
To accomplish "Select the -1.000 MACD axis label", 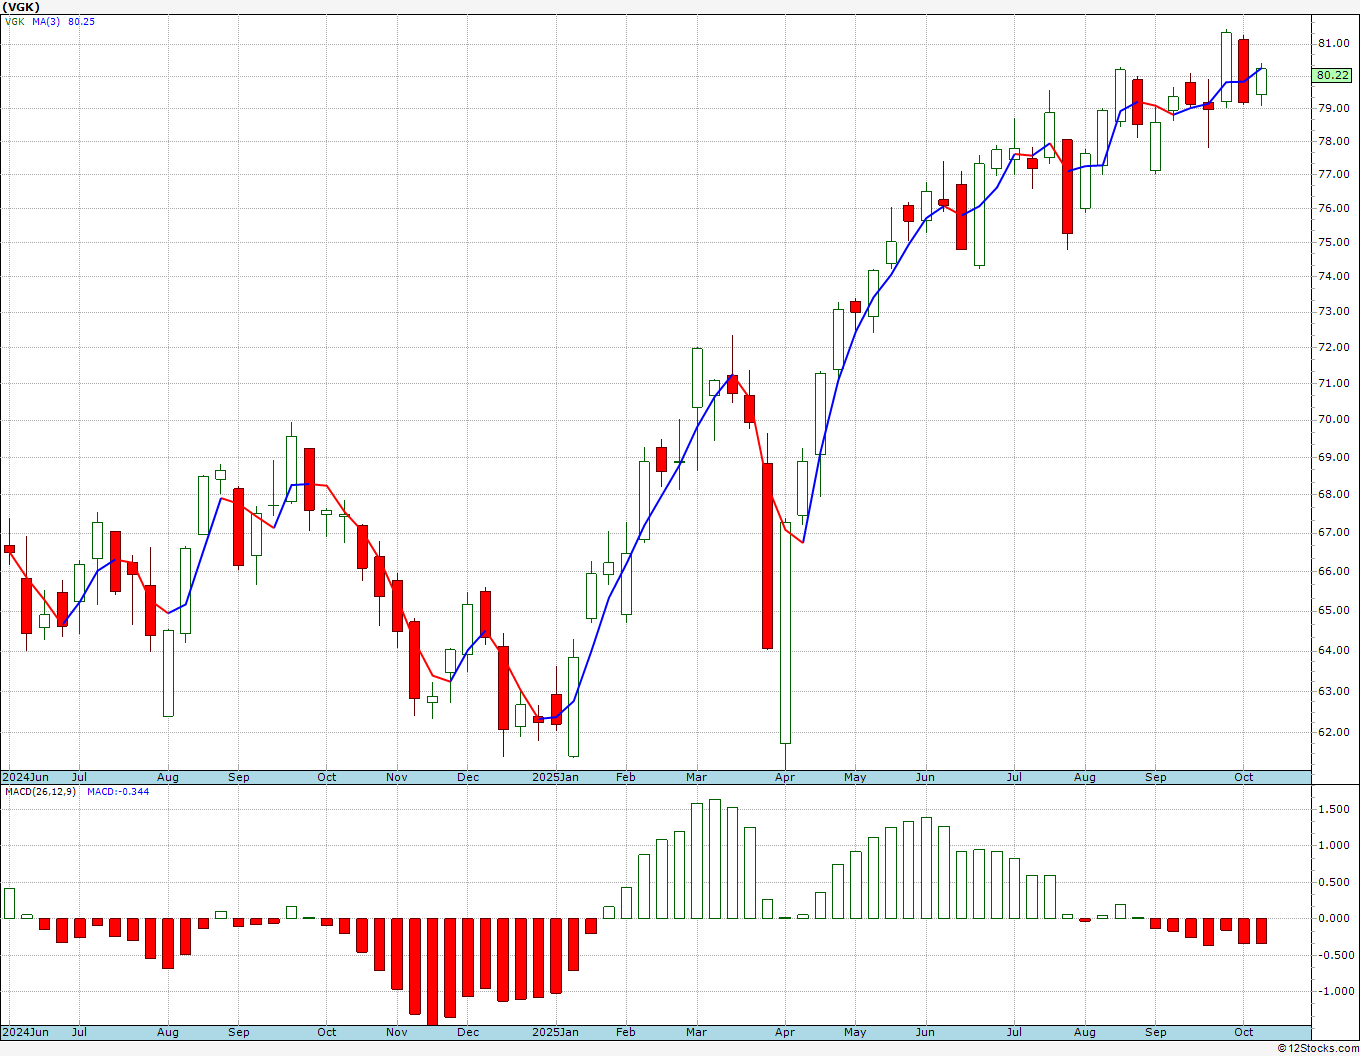I will (1334, 992).
